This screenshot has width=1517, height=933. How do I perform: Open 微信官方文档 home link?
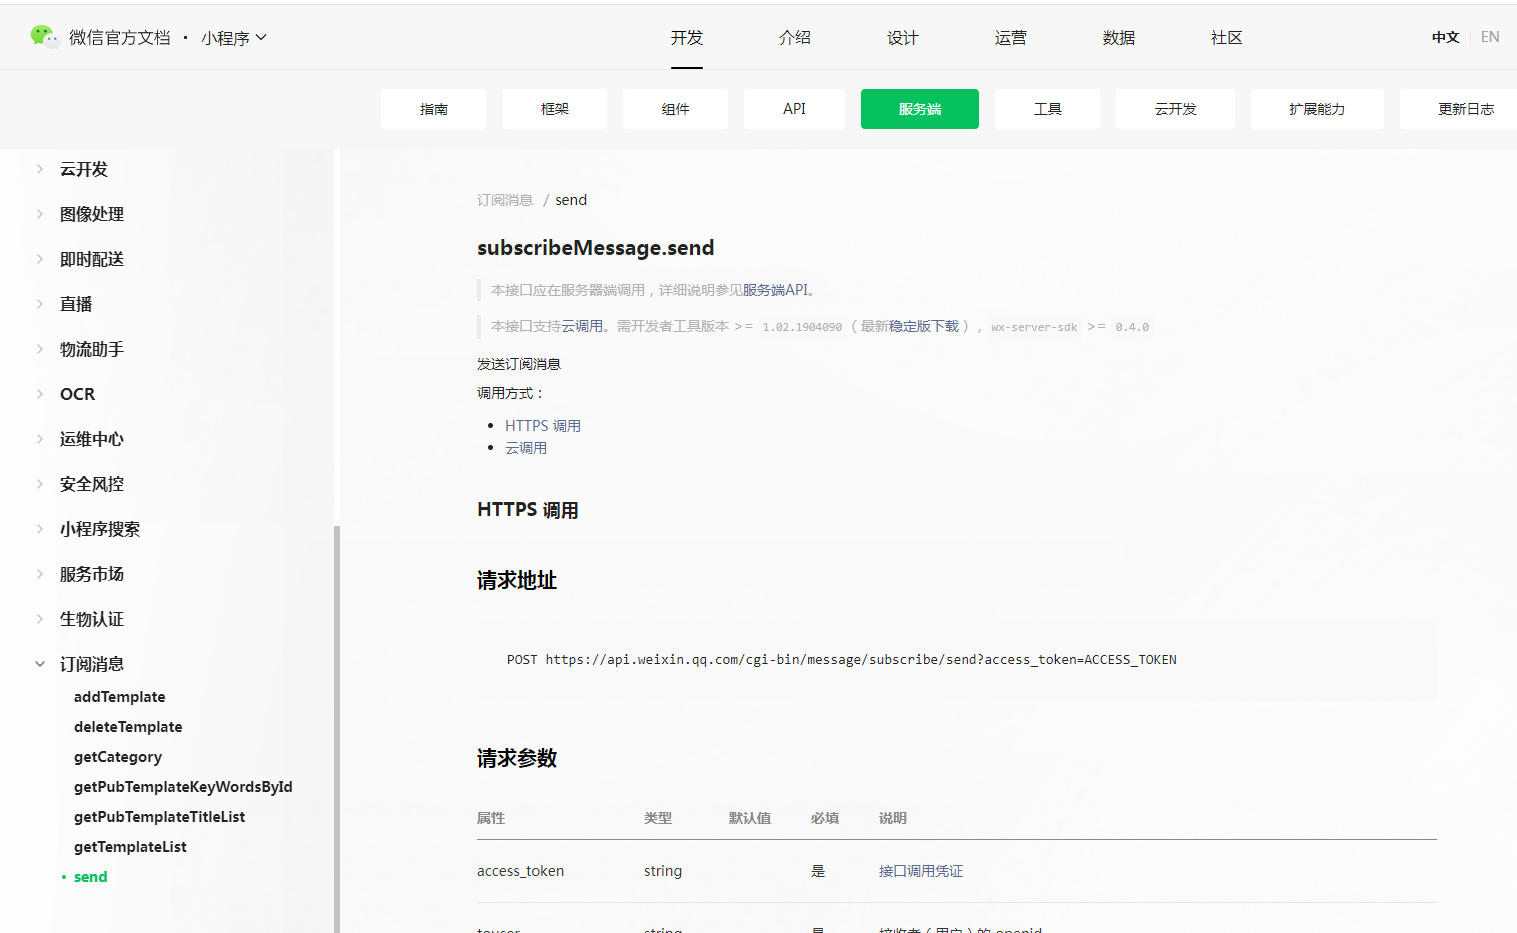(120, 38)
